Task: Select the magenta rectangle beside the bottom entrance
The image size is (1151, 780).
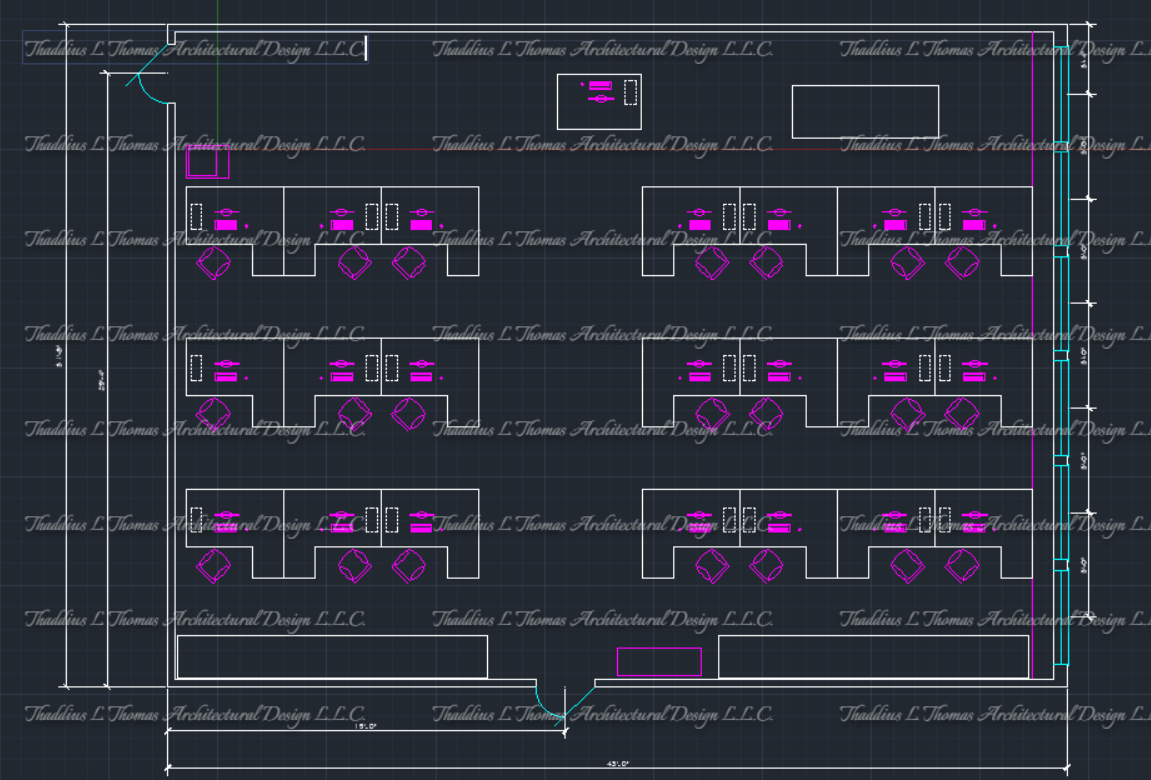Action: pos(659,661)
